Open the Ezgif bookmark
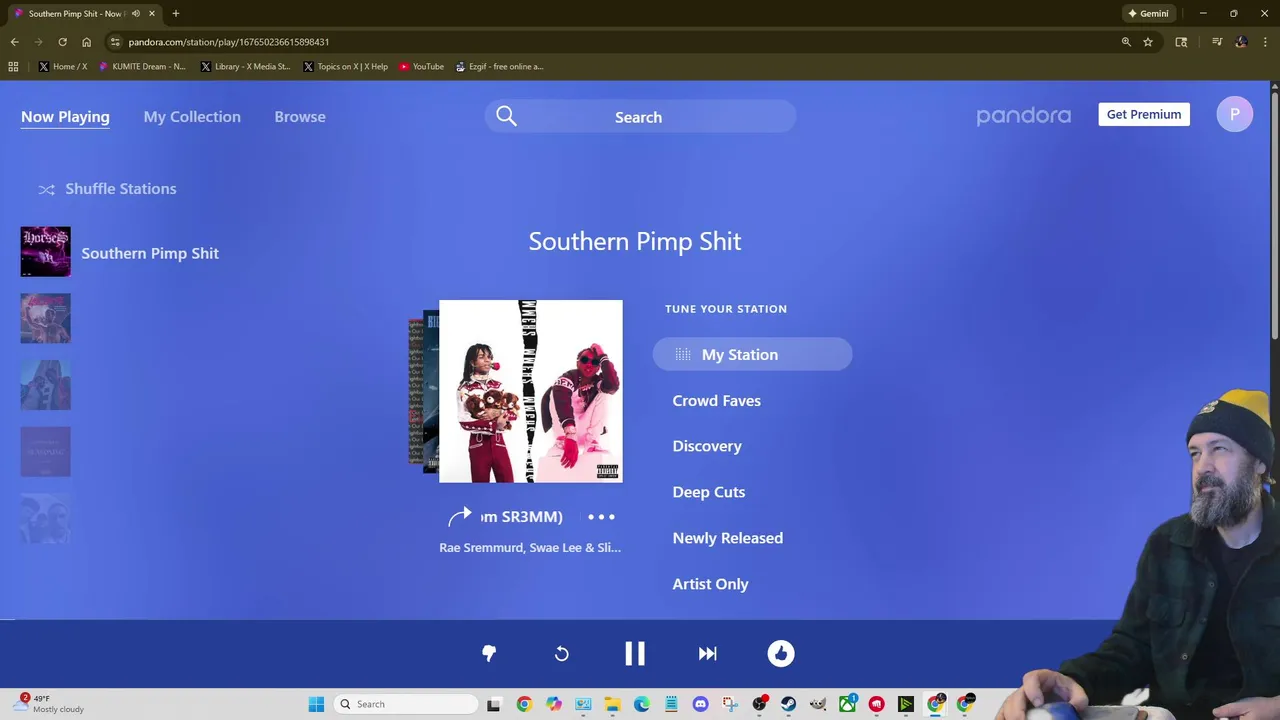This screenshot has width=1280, height=720. (499, 67)
